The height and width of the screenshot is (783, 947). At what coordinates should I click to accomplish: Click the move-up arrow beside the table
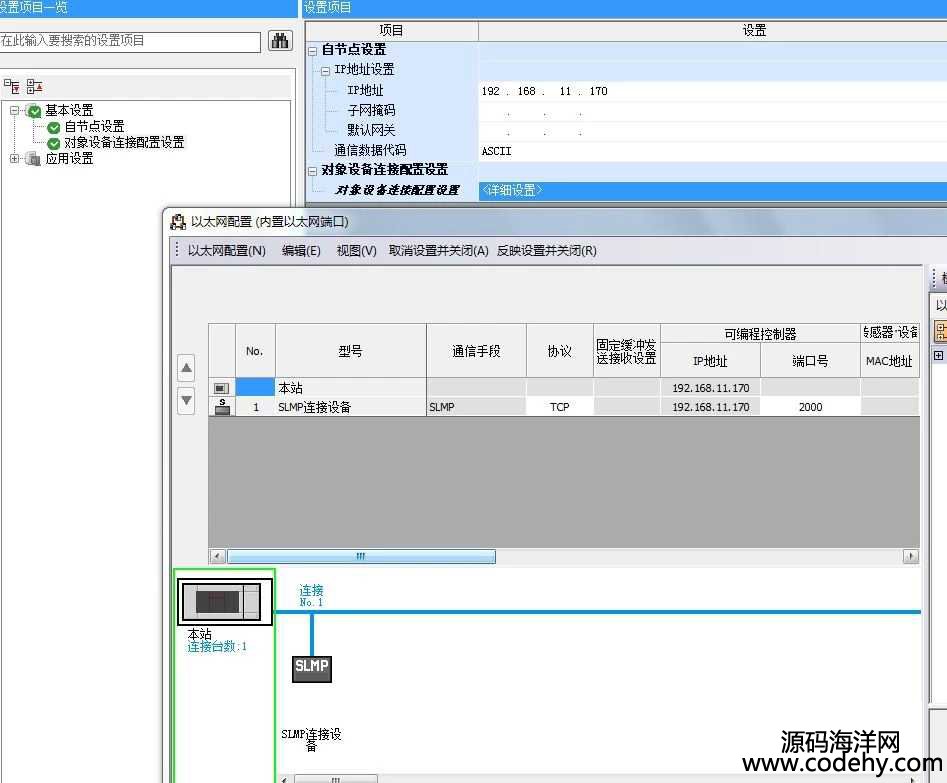pyautogui.click(x=186, y=368)
